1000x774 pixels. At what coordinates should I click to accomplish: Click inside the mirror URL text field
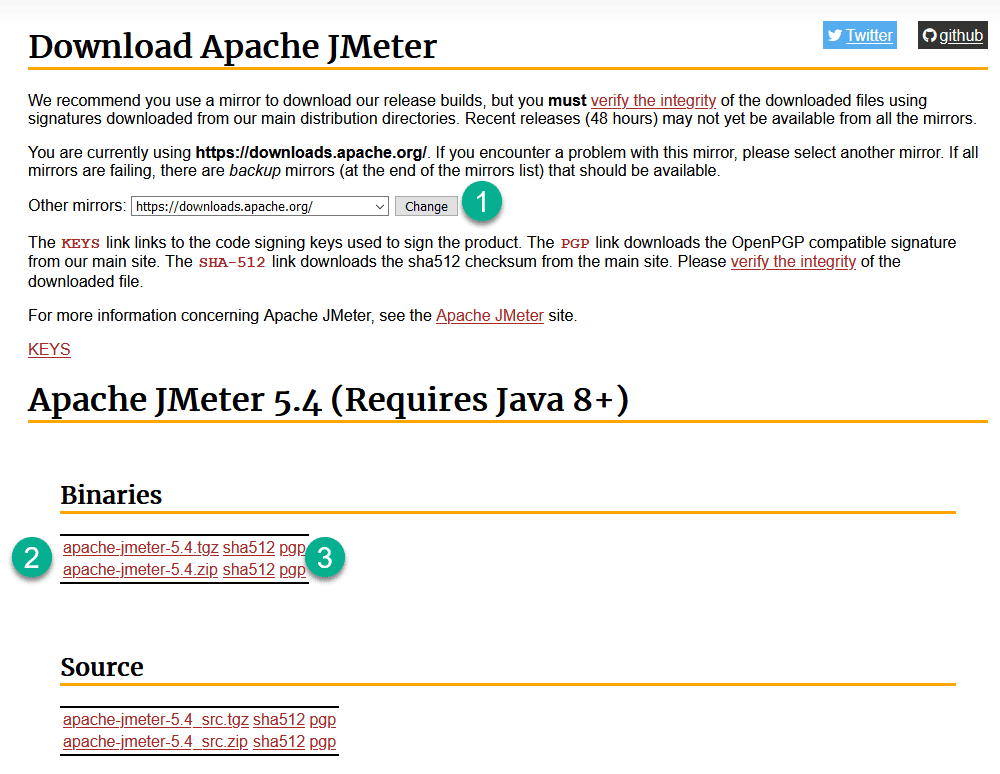(x=250, y=206)
